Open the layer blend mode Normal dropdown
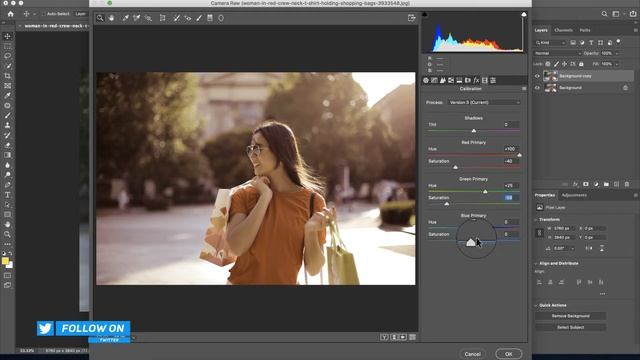Image resolution: width=640 pixels, height=360 pixels. pyautogui.click(x=558, y=53)
